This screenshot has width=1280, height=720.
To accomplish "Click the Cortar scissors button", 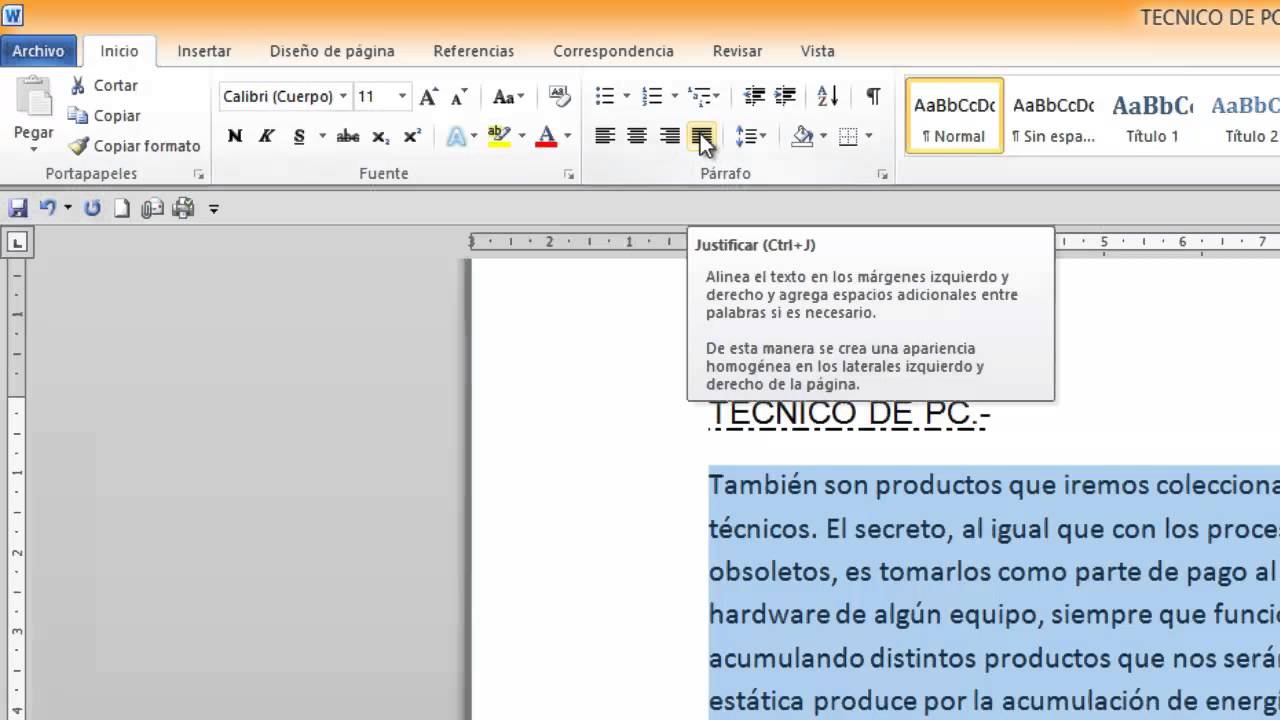I will (103, 86).
